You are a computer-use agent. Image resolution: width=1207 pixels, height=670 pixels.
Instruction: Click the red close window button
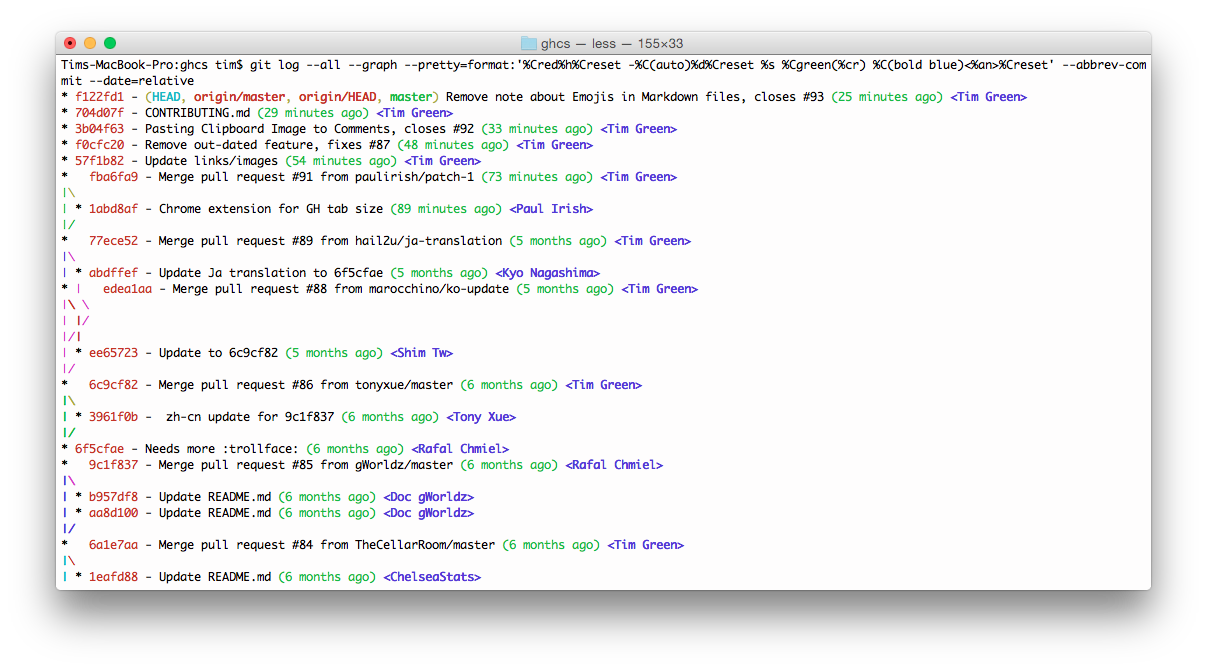click(x=70, y=43)
